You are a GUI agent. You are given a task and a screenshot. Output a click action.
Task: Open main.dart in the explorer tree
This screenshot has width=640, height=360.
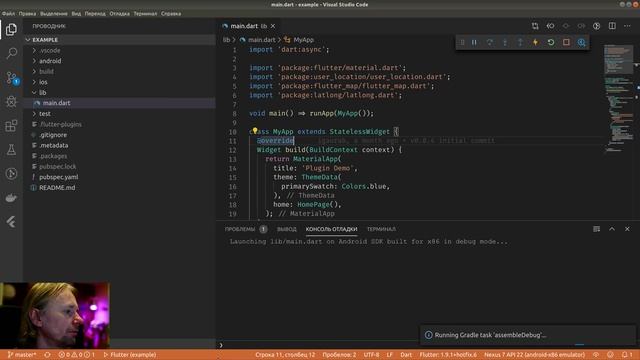(x=56, y=103)
